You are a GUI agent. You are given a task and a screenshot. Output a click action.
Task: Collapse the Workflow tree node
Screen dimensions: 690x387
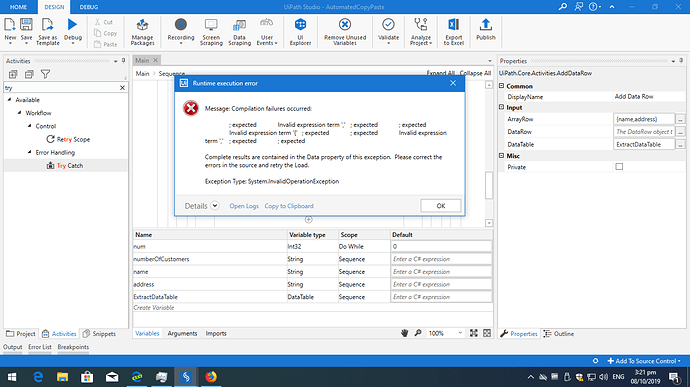click(19, 113)
